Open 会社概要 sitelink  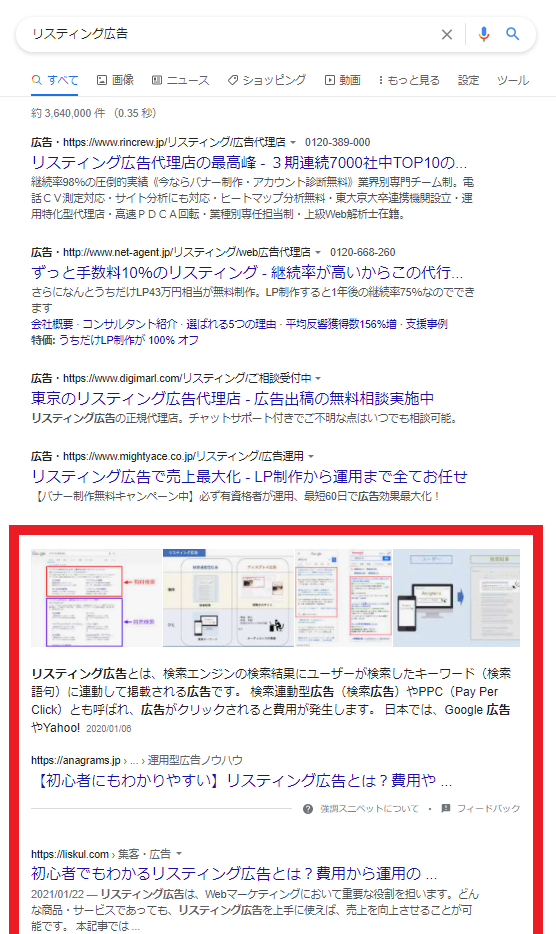click(52, 324)
